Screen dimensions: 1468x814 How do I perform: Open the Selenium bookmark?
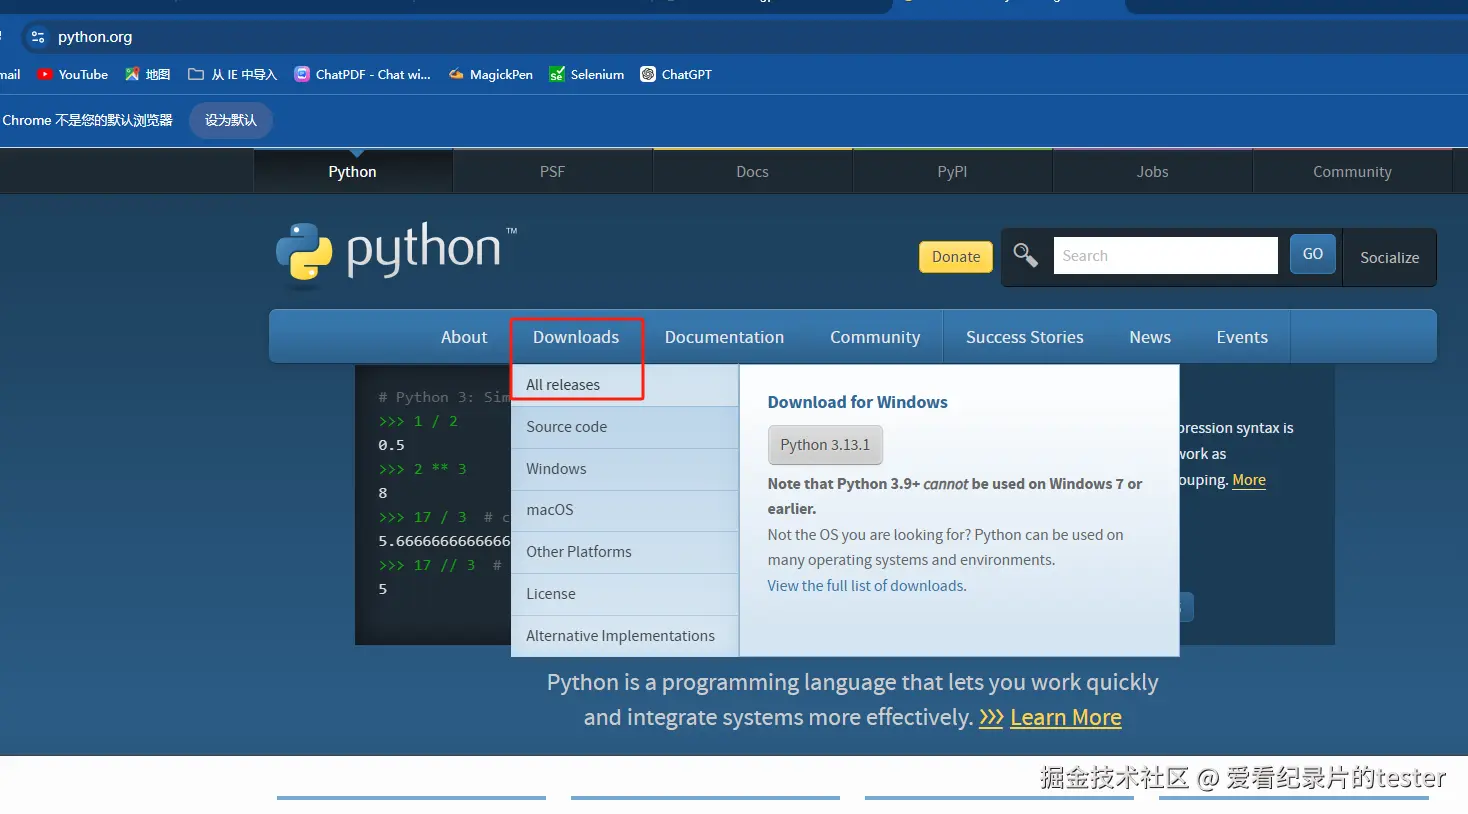click(x=586, y=74)
